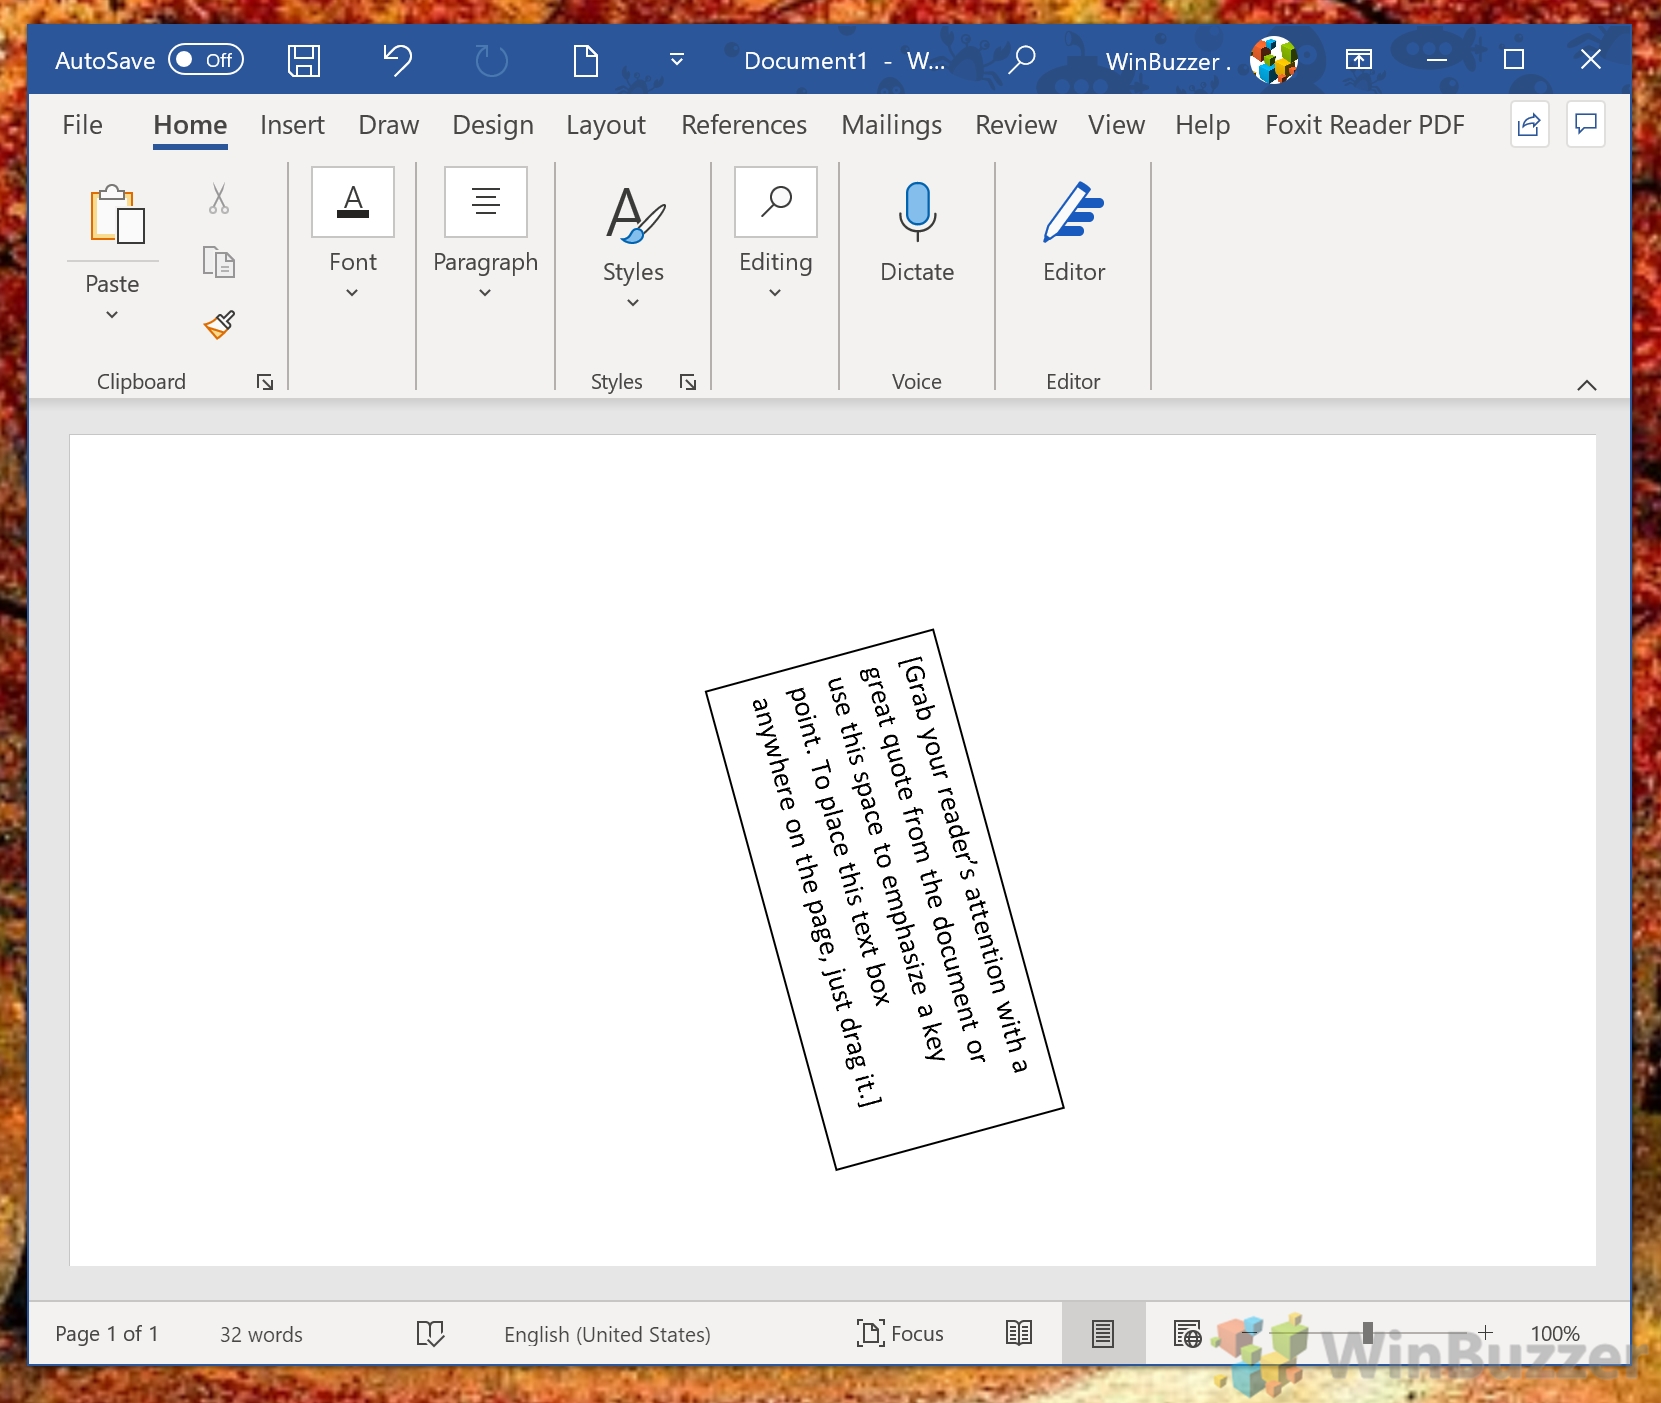Switch to the Insert tab
This screenshot has width=1661, height=1403.
coord(292,124)
